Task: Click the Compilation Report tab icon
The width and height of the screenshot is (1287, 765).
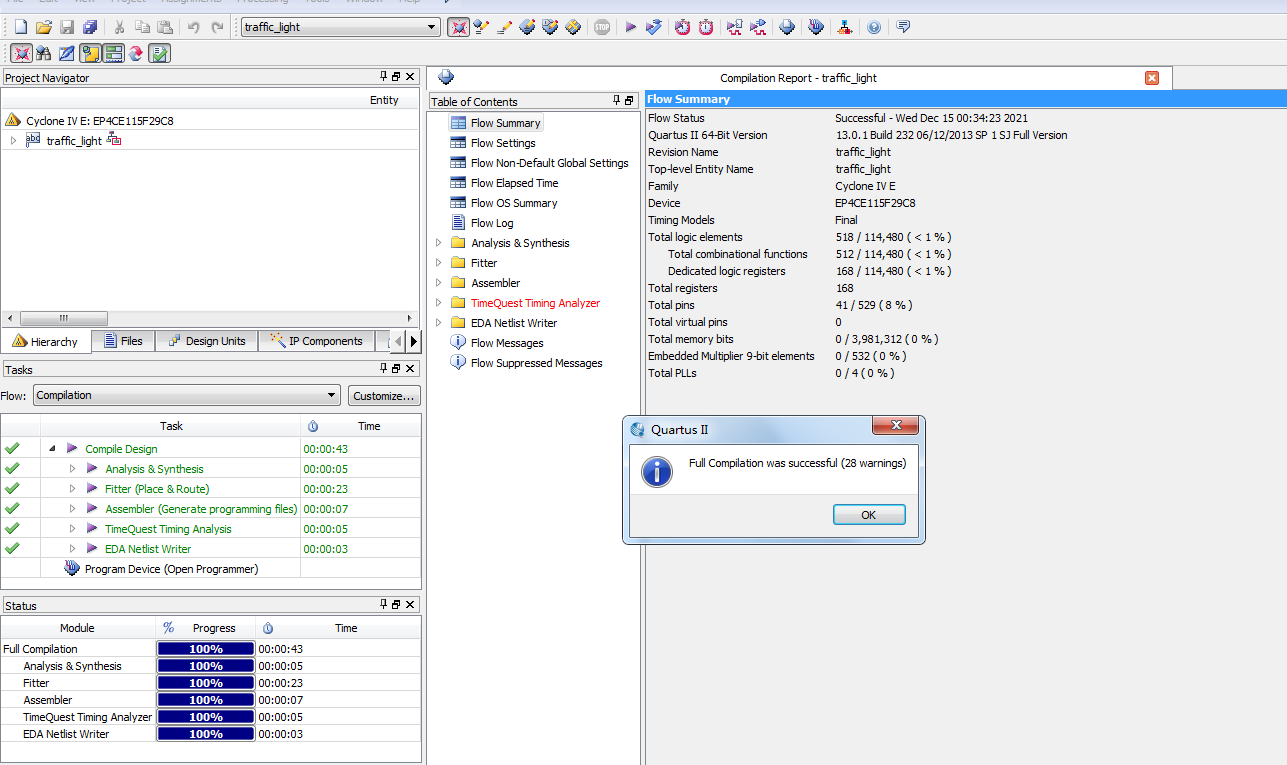Action: point(446,77)
